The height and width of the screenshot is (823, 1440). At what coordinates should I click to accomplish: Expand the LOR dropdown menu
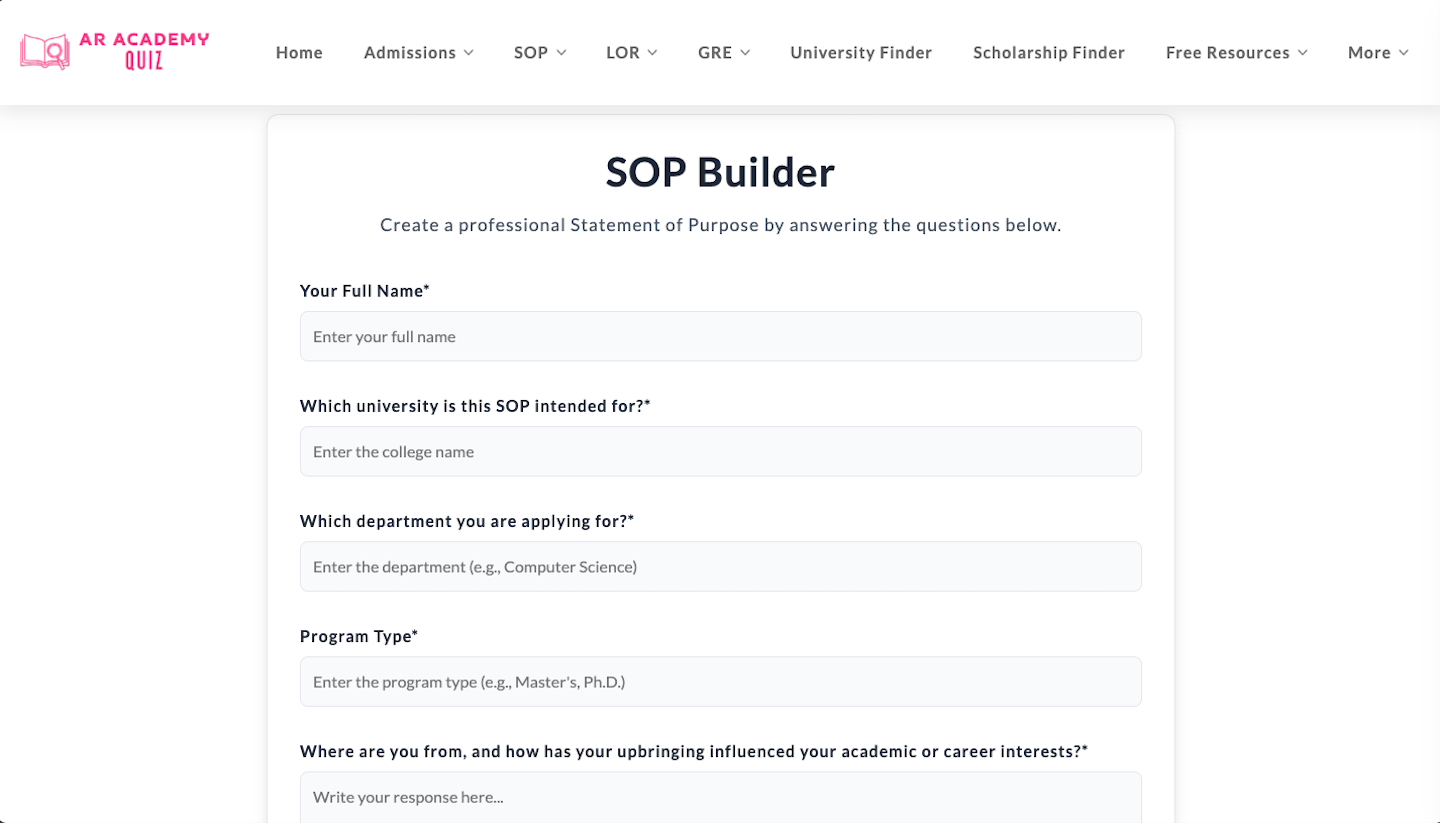click(623, 53)
